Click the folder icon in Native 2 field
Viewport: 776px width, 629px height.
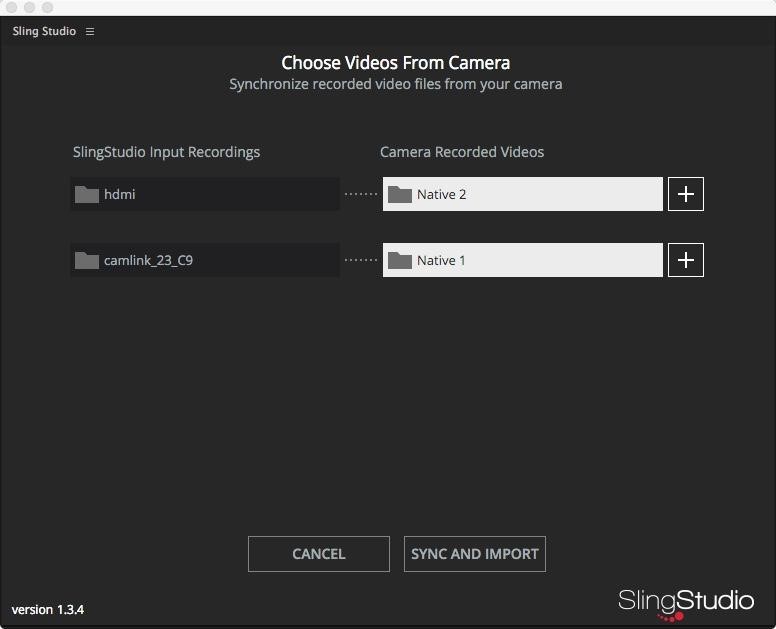[x=400, y=194]
